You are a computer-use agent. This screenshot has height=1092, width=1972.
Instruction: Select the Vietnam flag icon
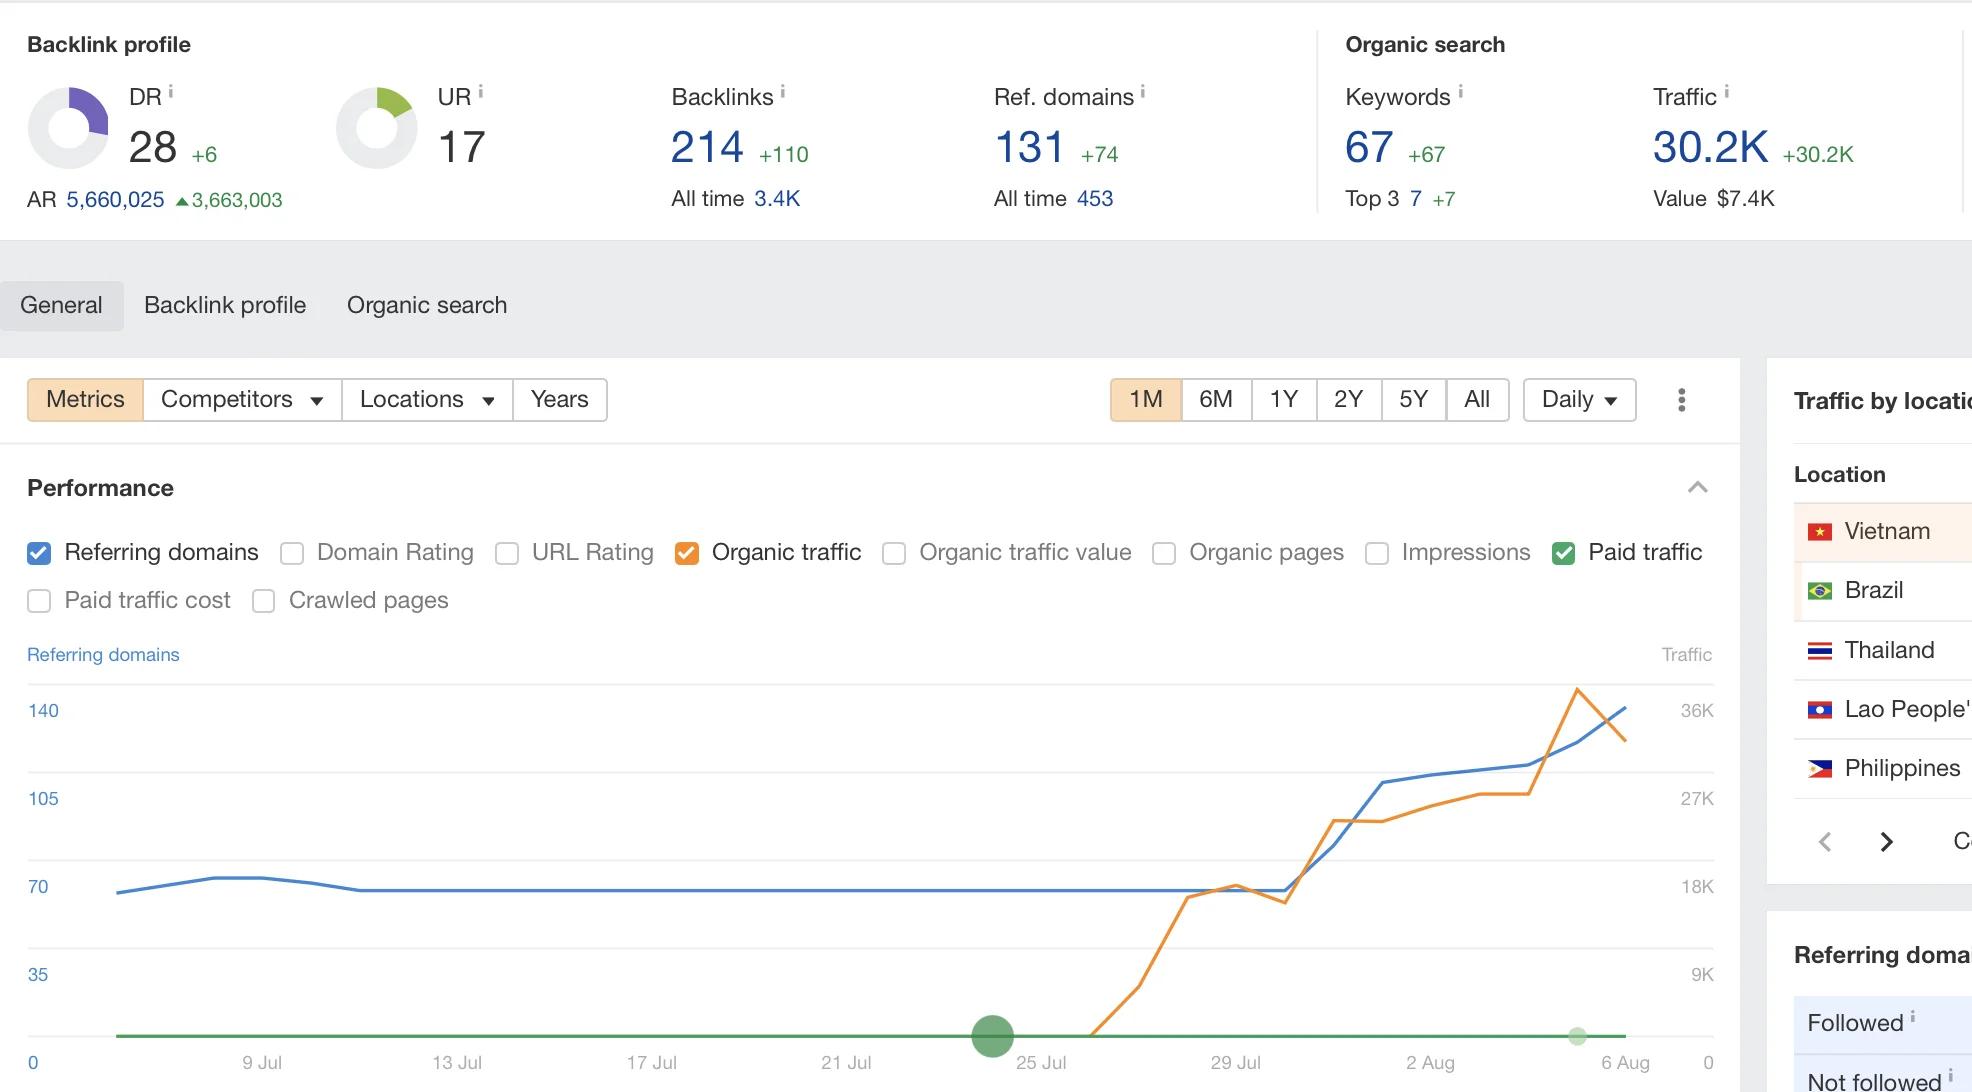point(1820,532)
